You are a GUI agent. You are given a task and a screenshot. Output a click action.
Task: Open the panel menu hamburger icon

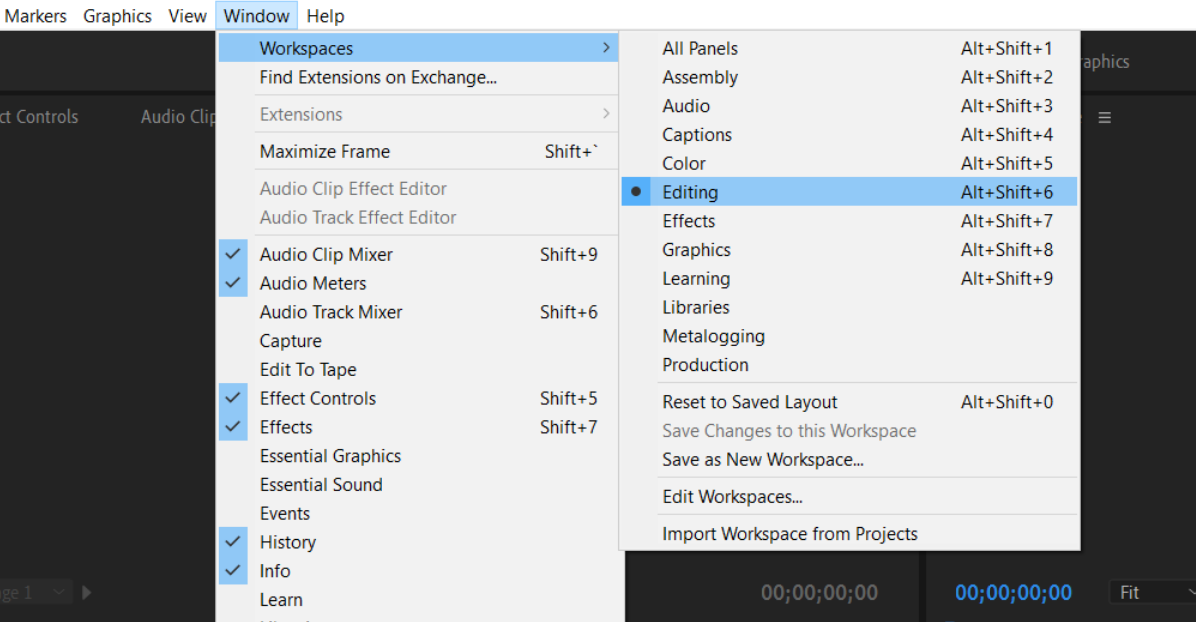coord(1105,118)
